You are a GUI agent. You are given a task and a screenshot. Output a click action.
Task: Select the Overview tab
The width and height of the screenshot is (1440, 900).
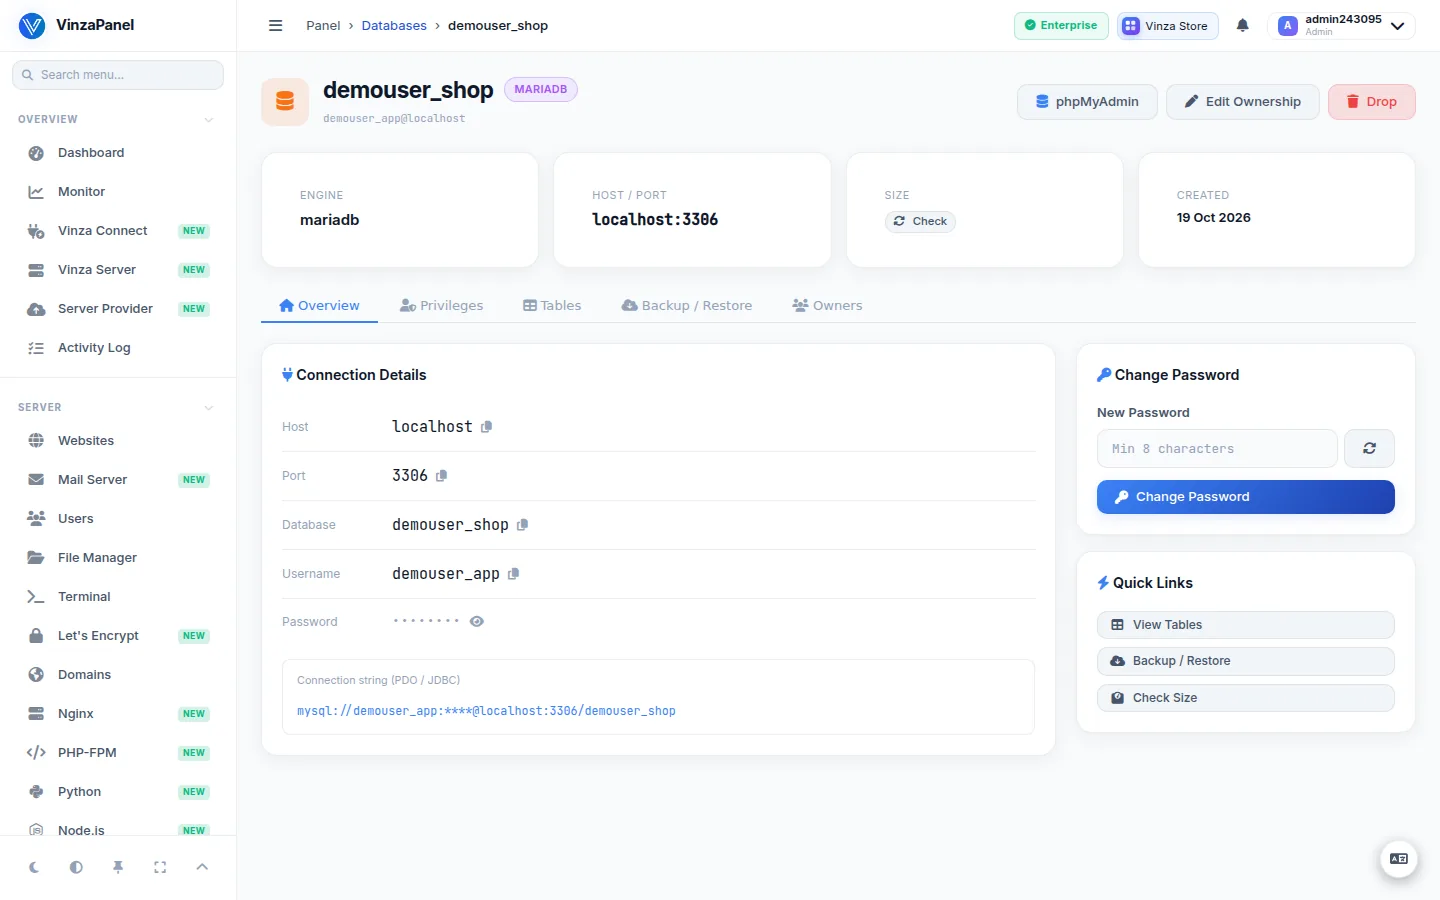(x=319, y=306)
